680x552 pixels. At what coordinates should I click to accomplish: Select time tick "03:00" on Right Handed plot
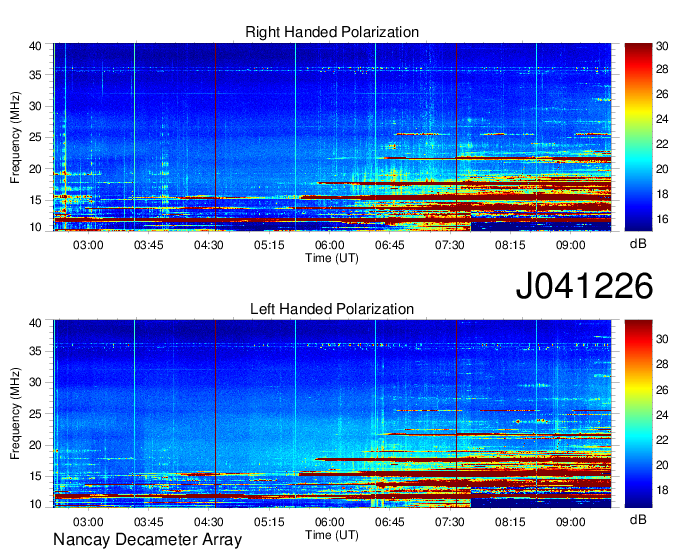click(x=88, y=245)
